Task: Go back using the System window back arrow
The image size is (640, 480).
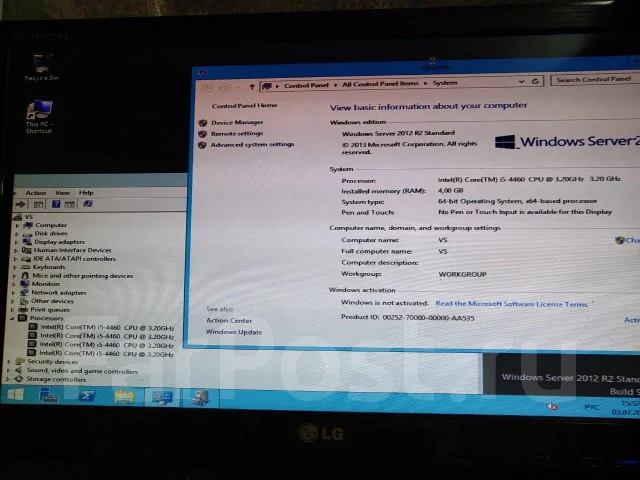Action: (x=207, y=87)
